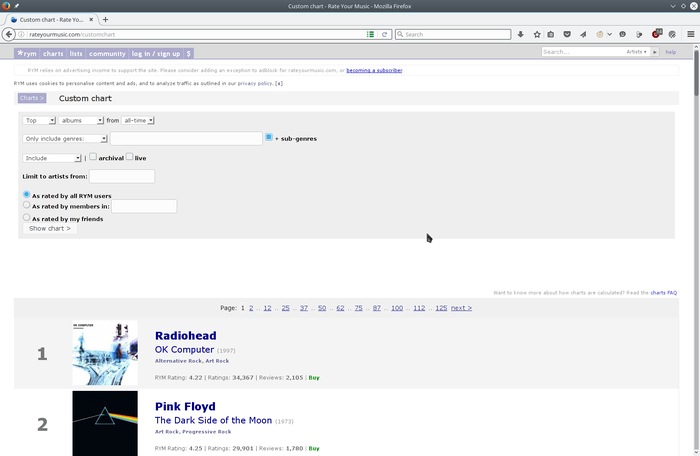Click the paper plane send icon in toolbar
The height and width of the screenshot is (456, 700).
coord(583,34)
